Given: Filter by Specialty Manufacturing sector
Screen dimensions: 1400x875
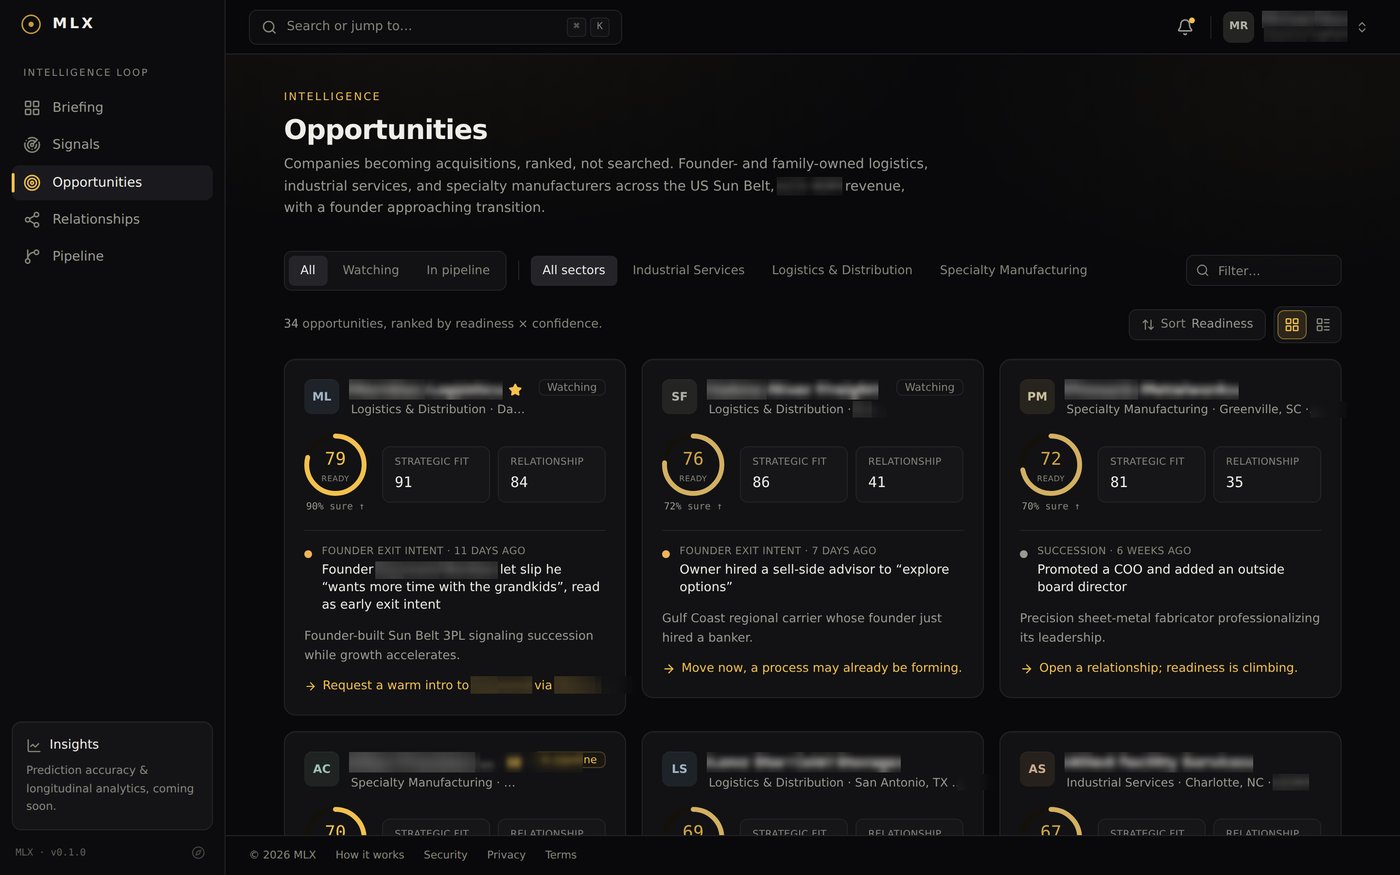Looking at the screenshot, I should click(x=1013, y=271).
